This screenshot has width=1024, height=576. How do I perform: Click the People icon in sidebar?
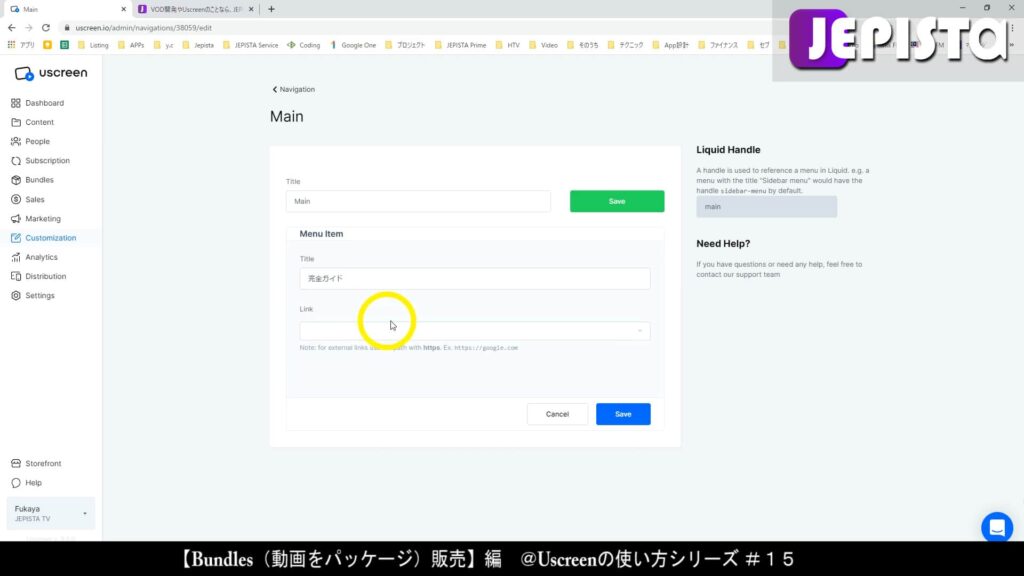16,141
